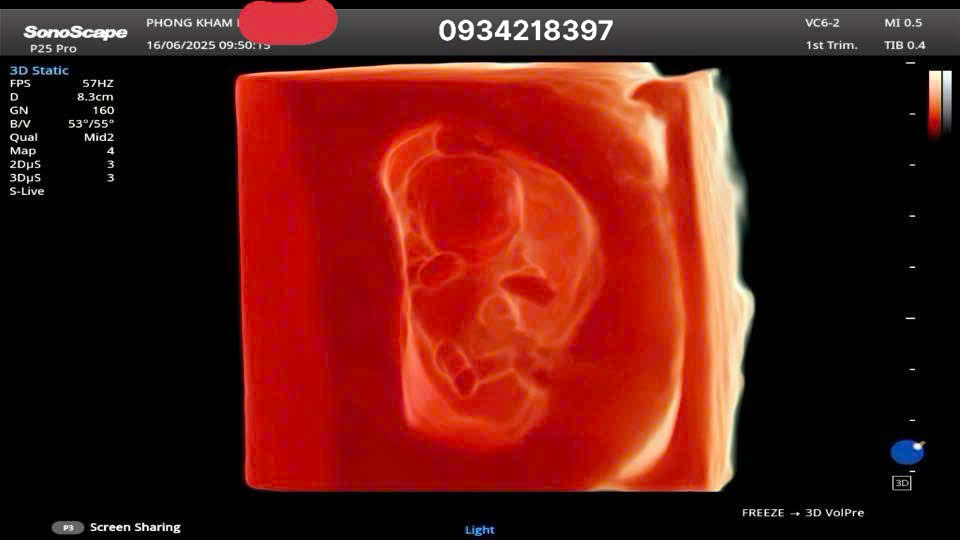
Task: Click the 1st Trim. exam preset label
Action: coord(831,45)
